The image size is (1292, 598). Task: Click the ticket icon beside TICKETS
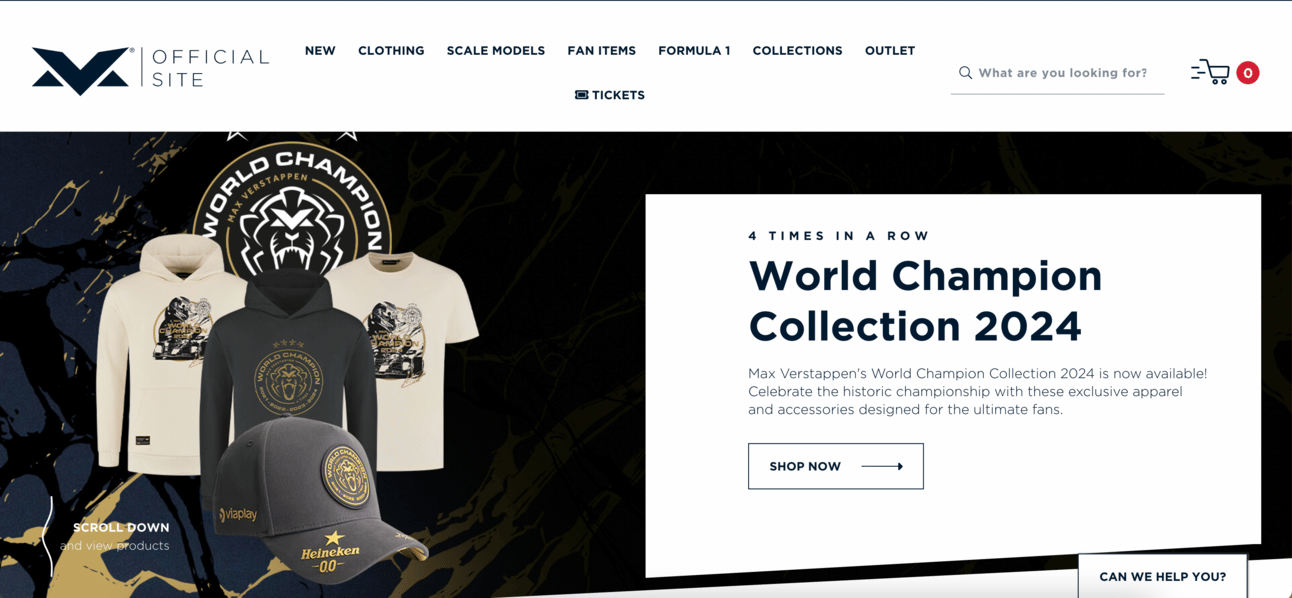[581, 95]
